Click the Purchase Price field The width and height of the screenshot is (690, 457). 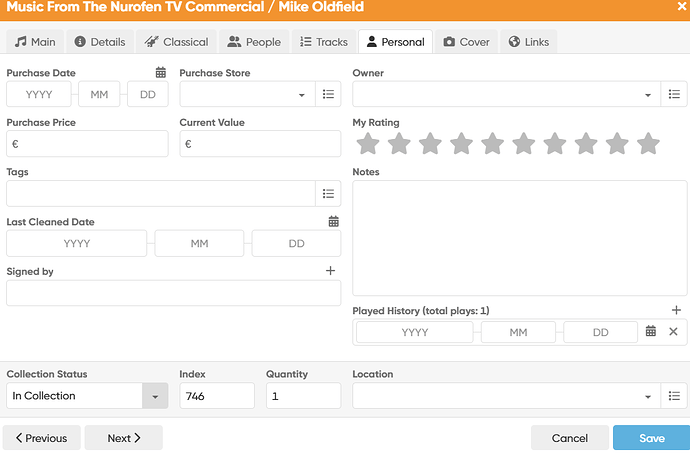point(88,144)
